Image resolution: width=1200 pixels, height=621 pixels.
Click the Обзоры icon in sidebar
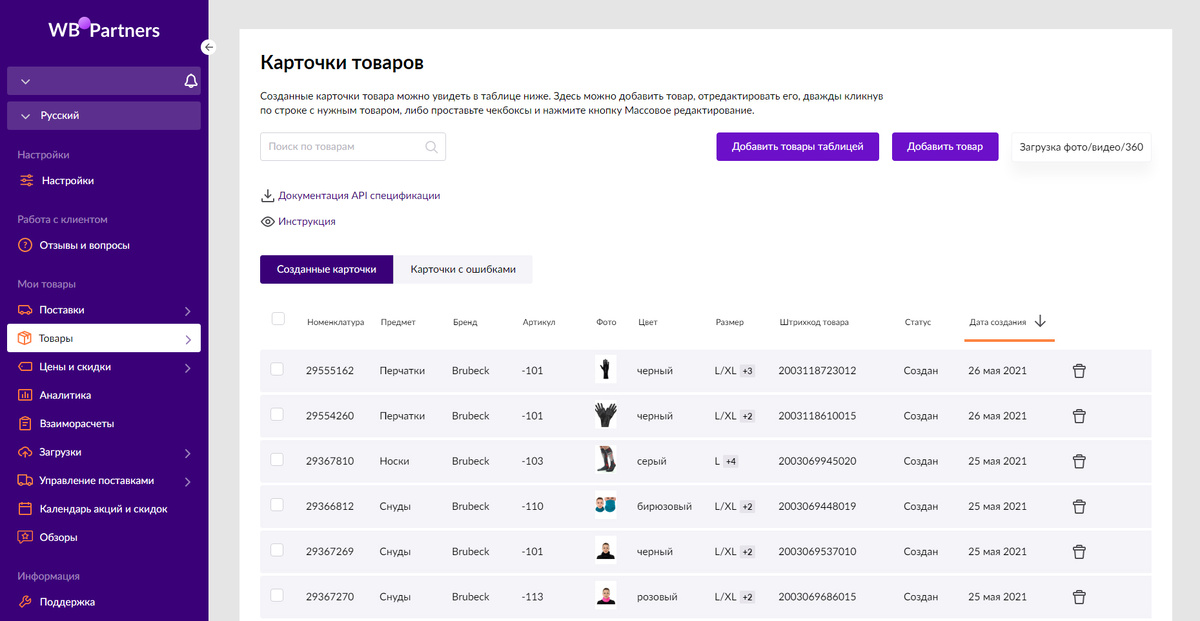point(26,537)
